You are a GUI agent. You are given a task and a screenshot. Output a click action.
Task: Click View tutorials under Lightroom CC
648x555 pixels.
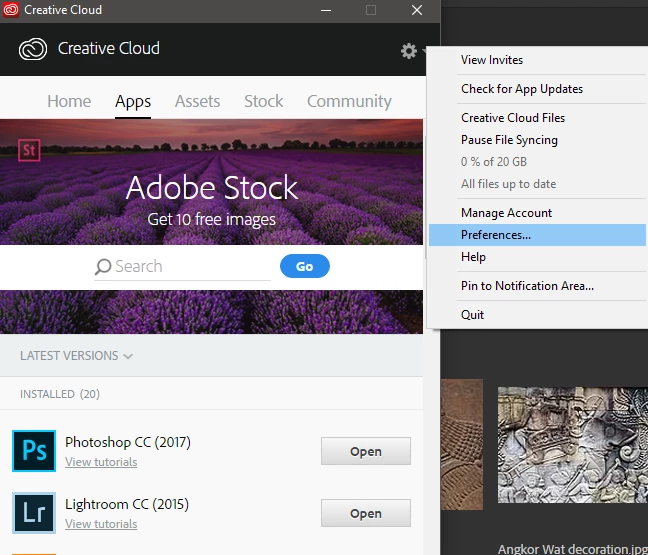101,524
